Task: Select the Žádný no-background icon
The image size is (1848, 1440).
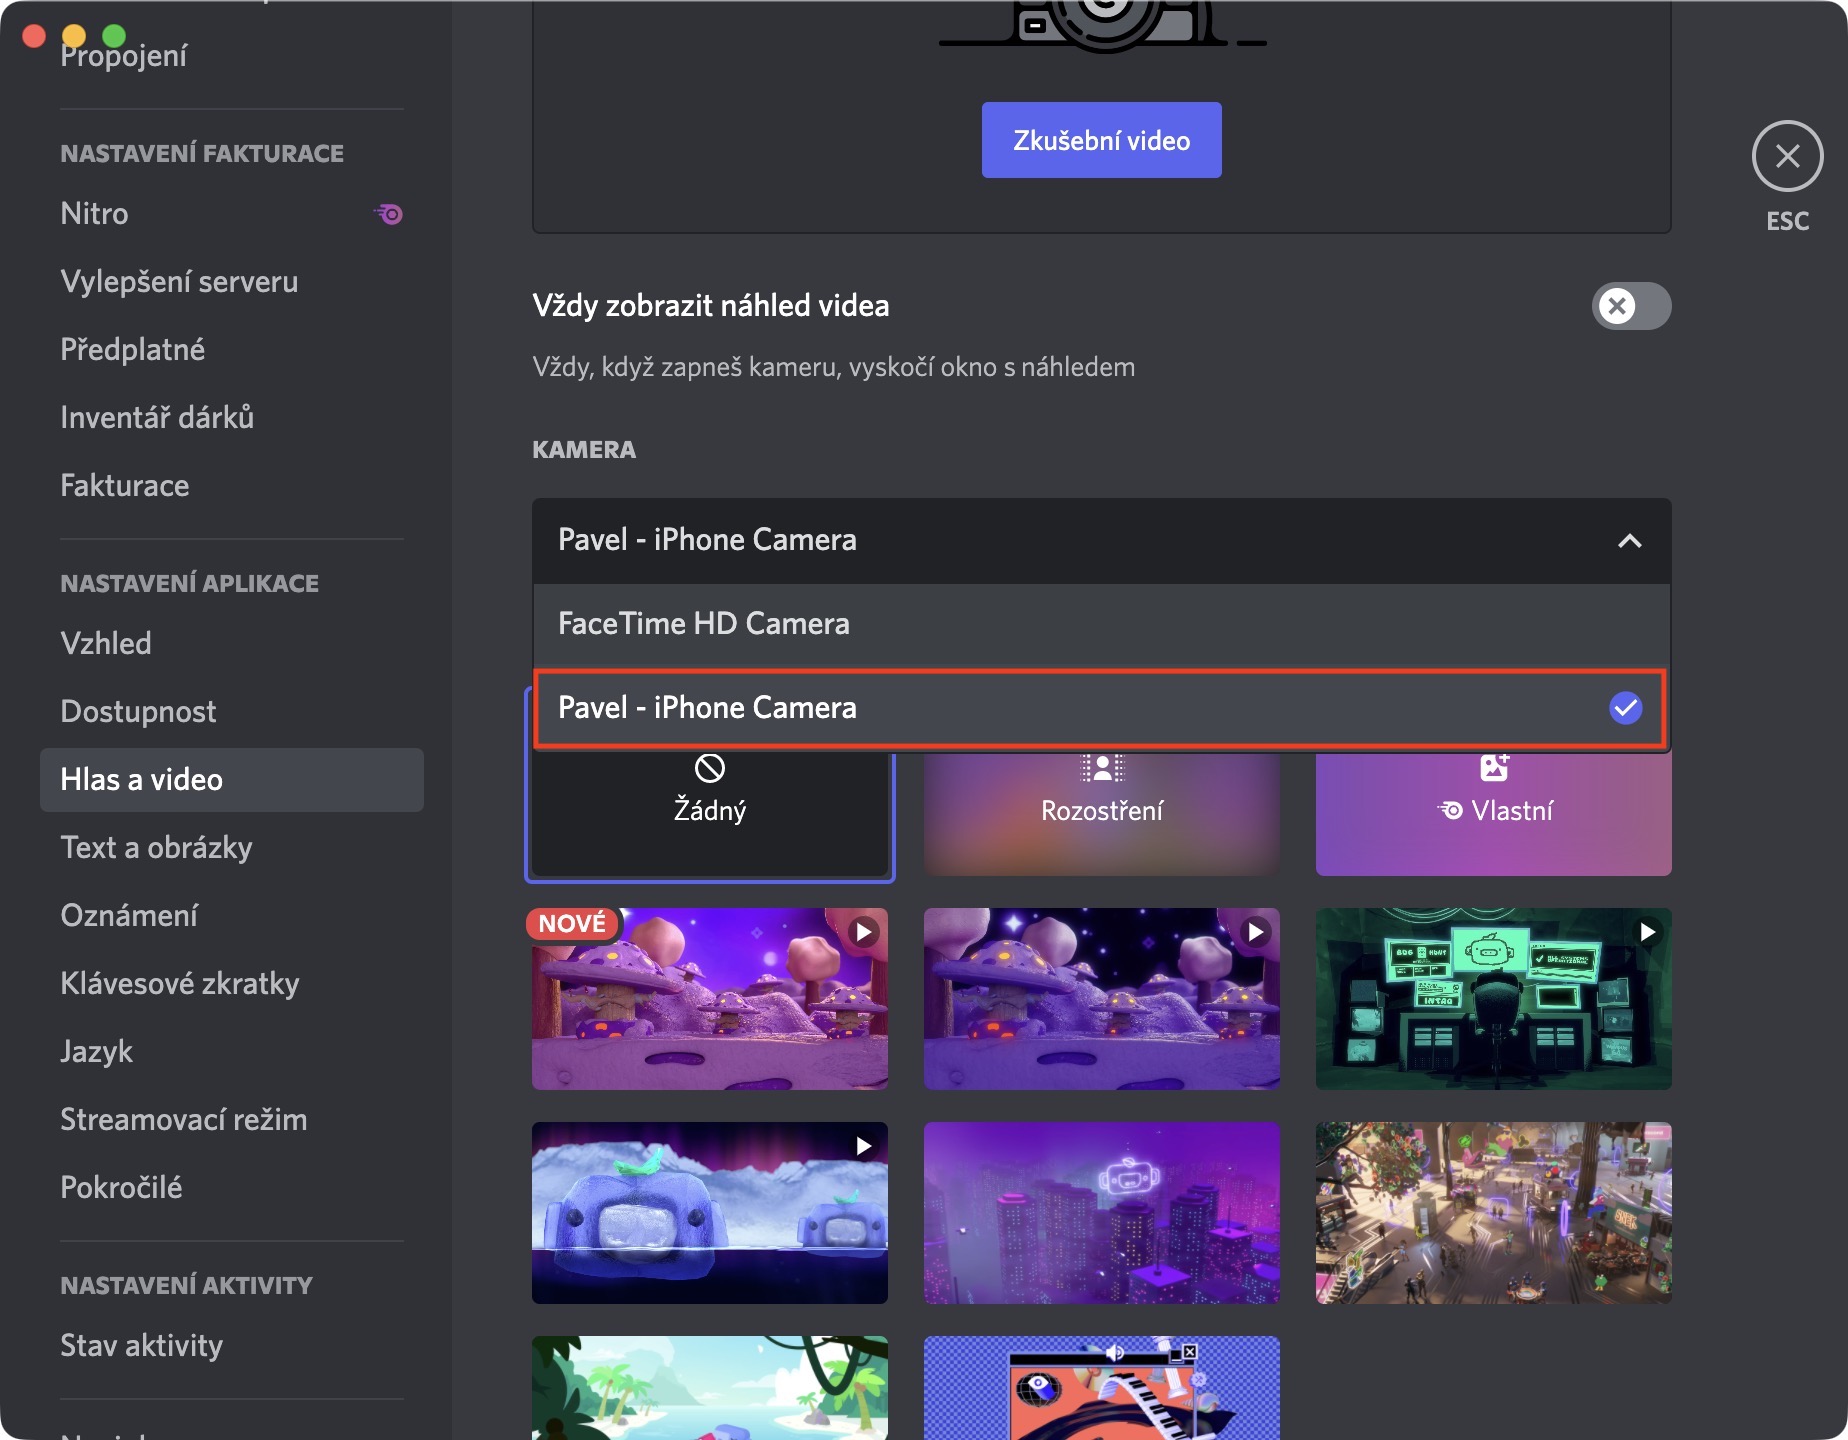Action: point(710,768)
